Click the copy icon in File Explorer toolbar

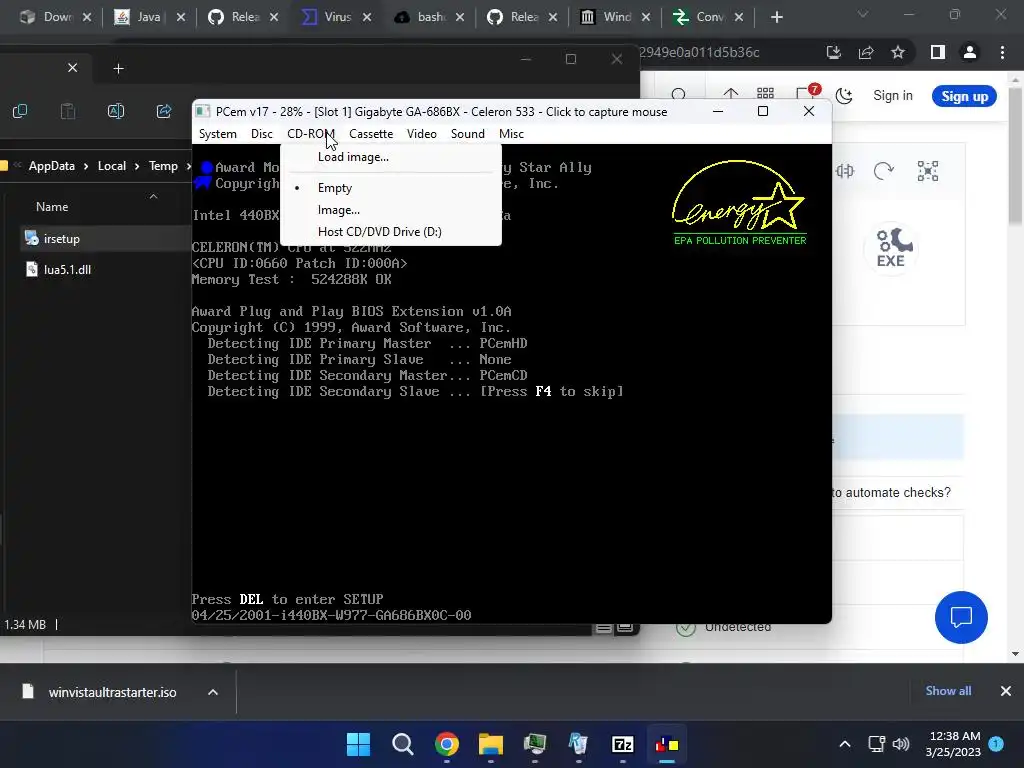20,112
